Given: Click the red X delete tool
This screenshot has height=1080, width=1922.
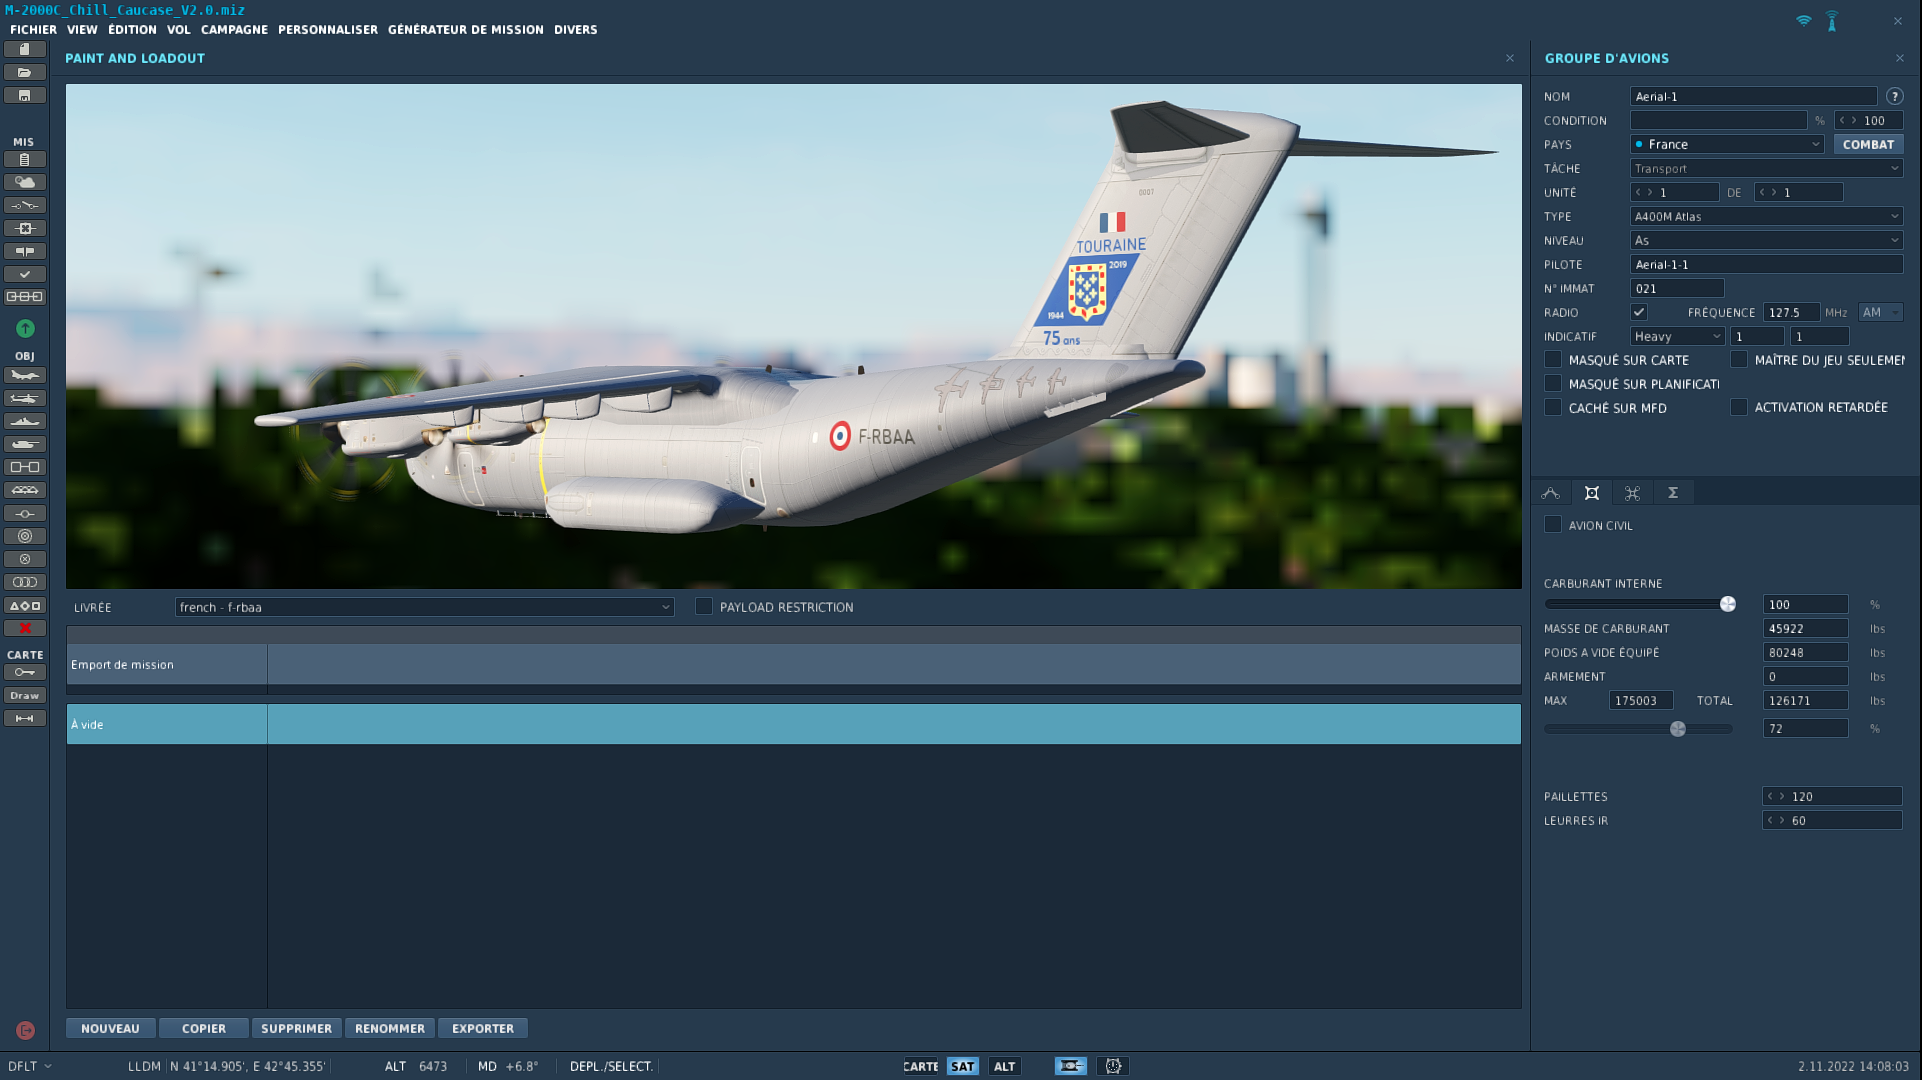Looking at the screenshot, I should point(25,628).
